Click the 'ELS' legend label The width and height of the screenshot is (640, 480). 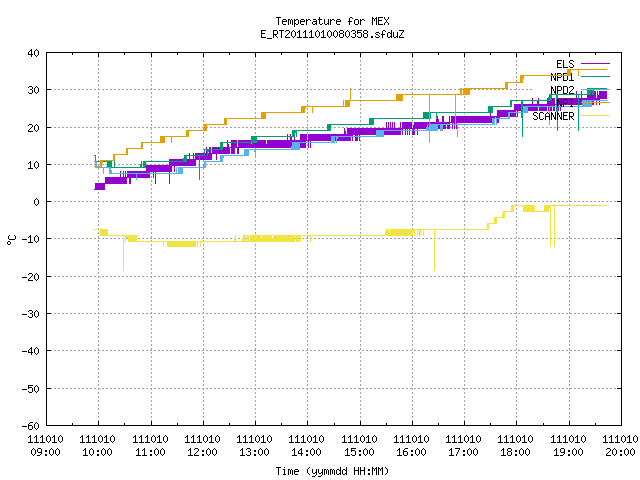(x=565, y=64)
